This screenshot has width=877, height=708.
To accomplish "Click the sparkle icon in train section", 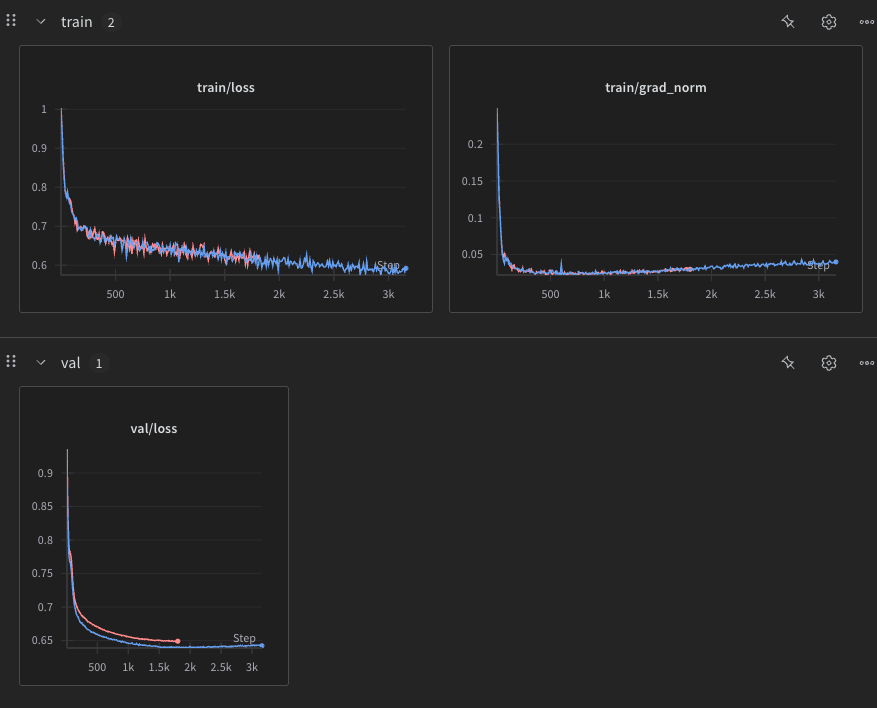I will click(x=788, y=22).
